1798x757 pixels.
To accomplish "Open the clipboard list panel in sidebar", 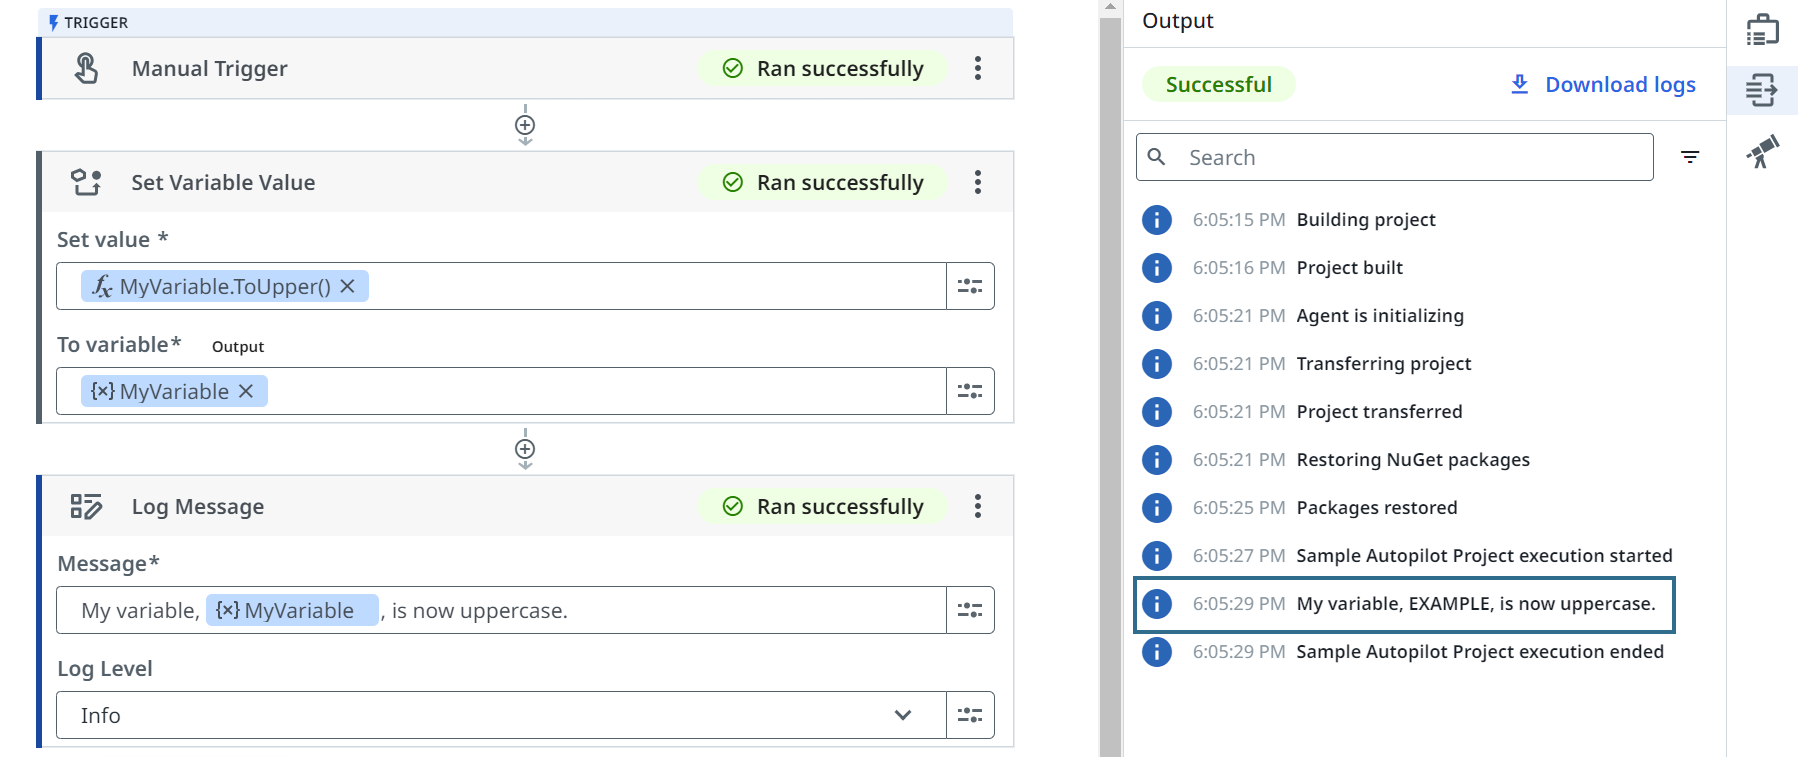I will 1762,30.
